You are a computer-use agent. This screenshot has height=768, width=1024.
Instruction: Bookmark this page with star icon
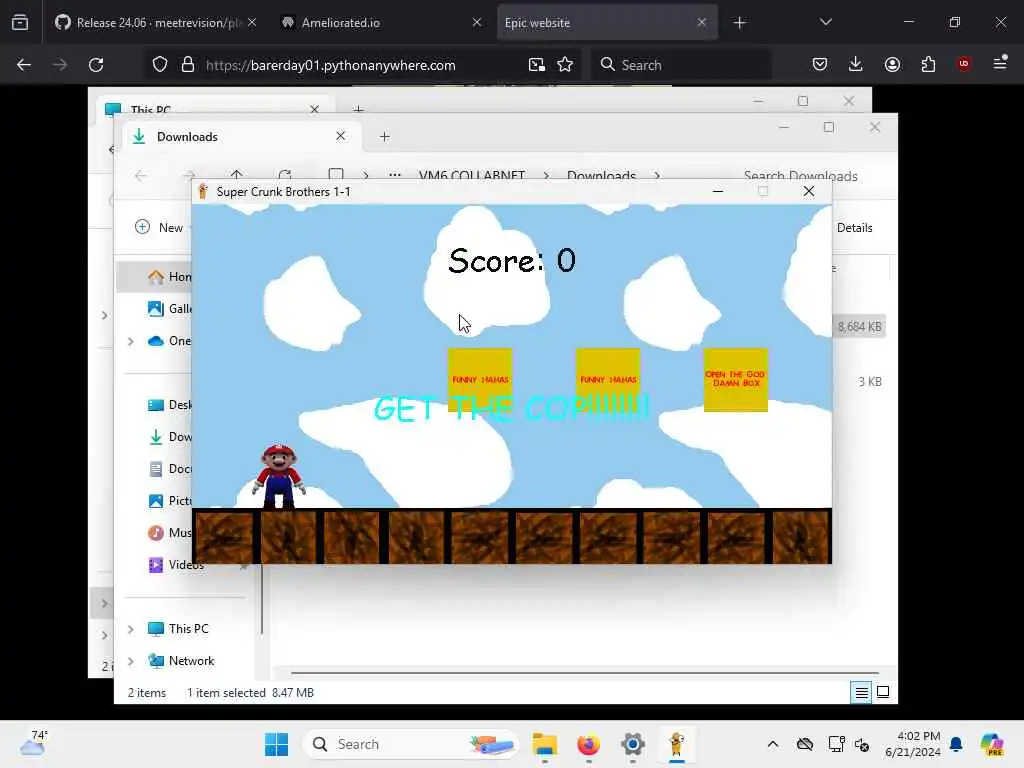tap(565, 65)
